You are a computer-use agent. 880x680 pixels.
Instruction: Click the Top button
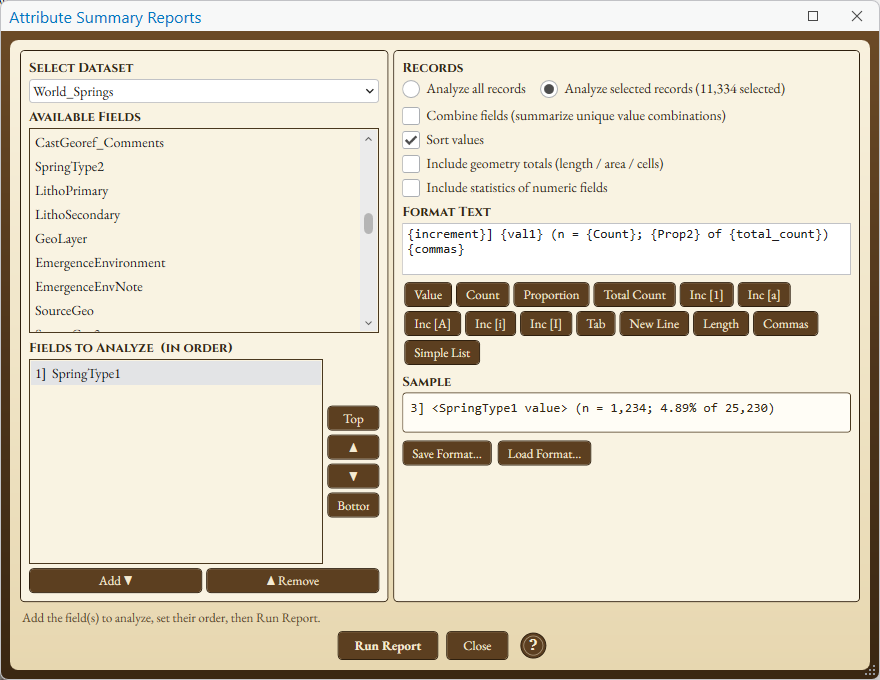353,419
